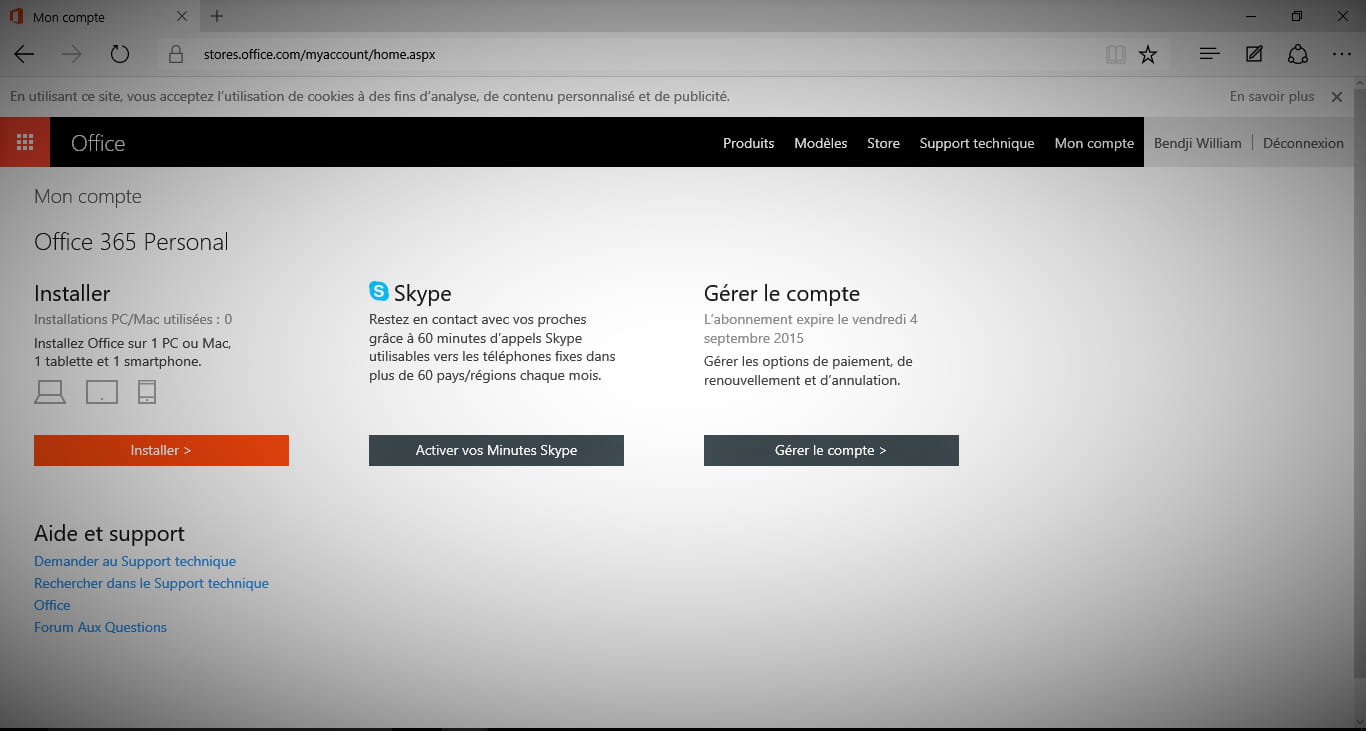Viewport: 1366px width, 731px height.
Task: Open the browser More actions ellipsis
Action: tap(1342, 54)
